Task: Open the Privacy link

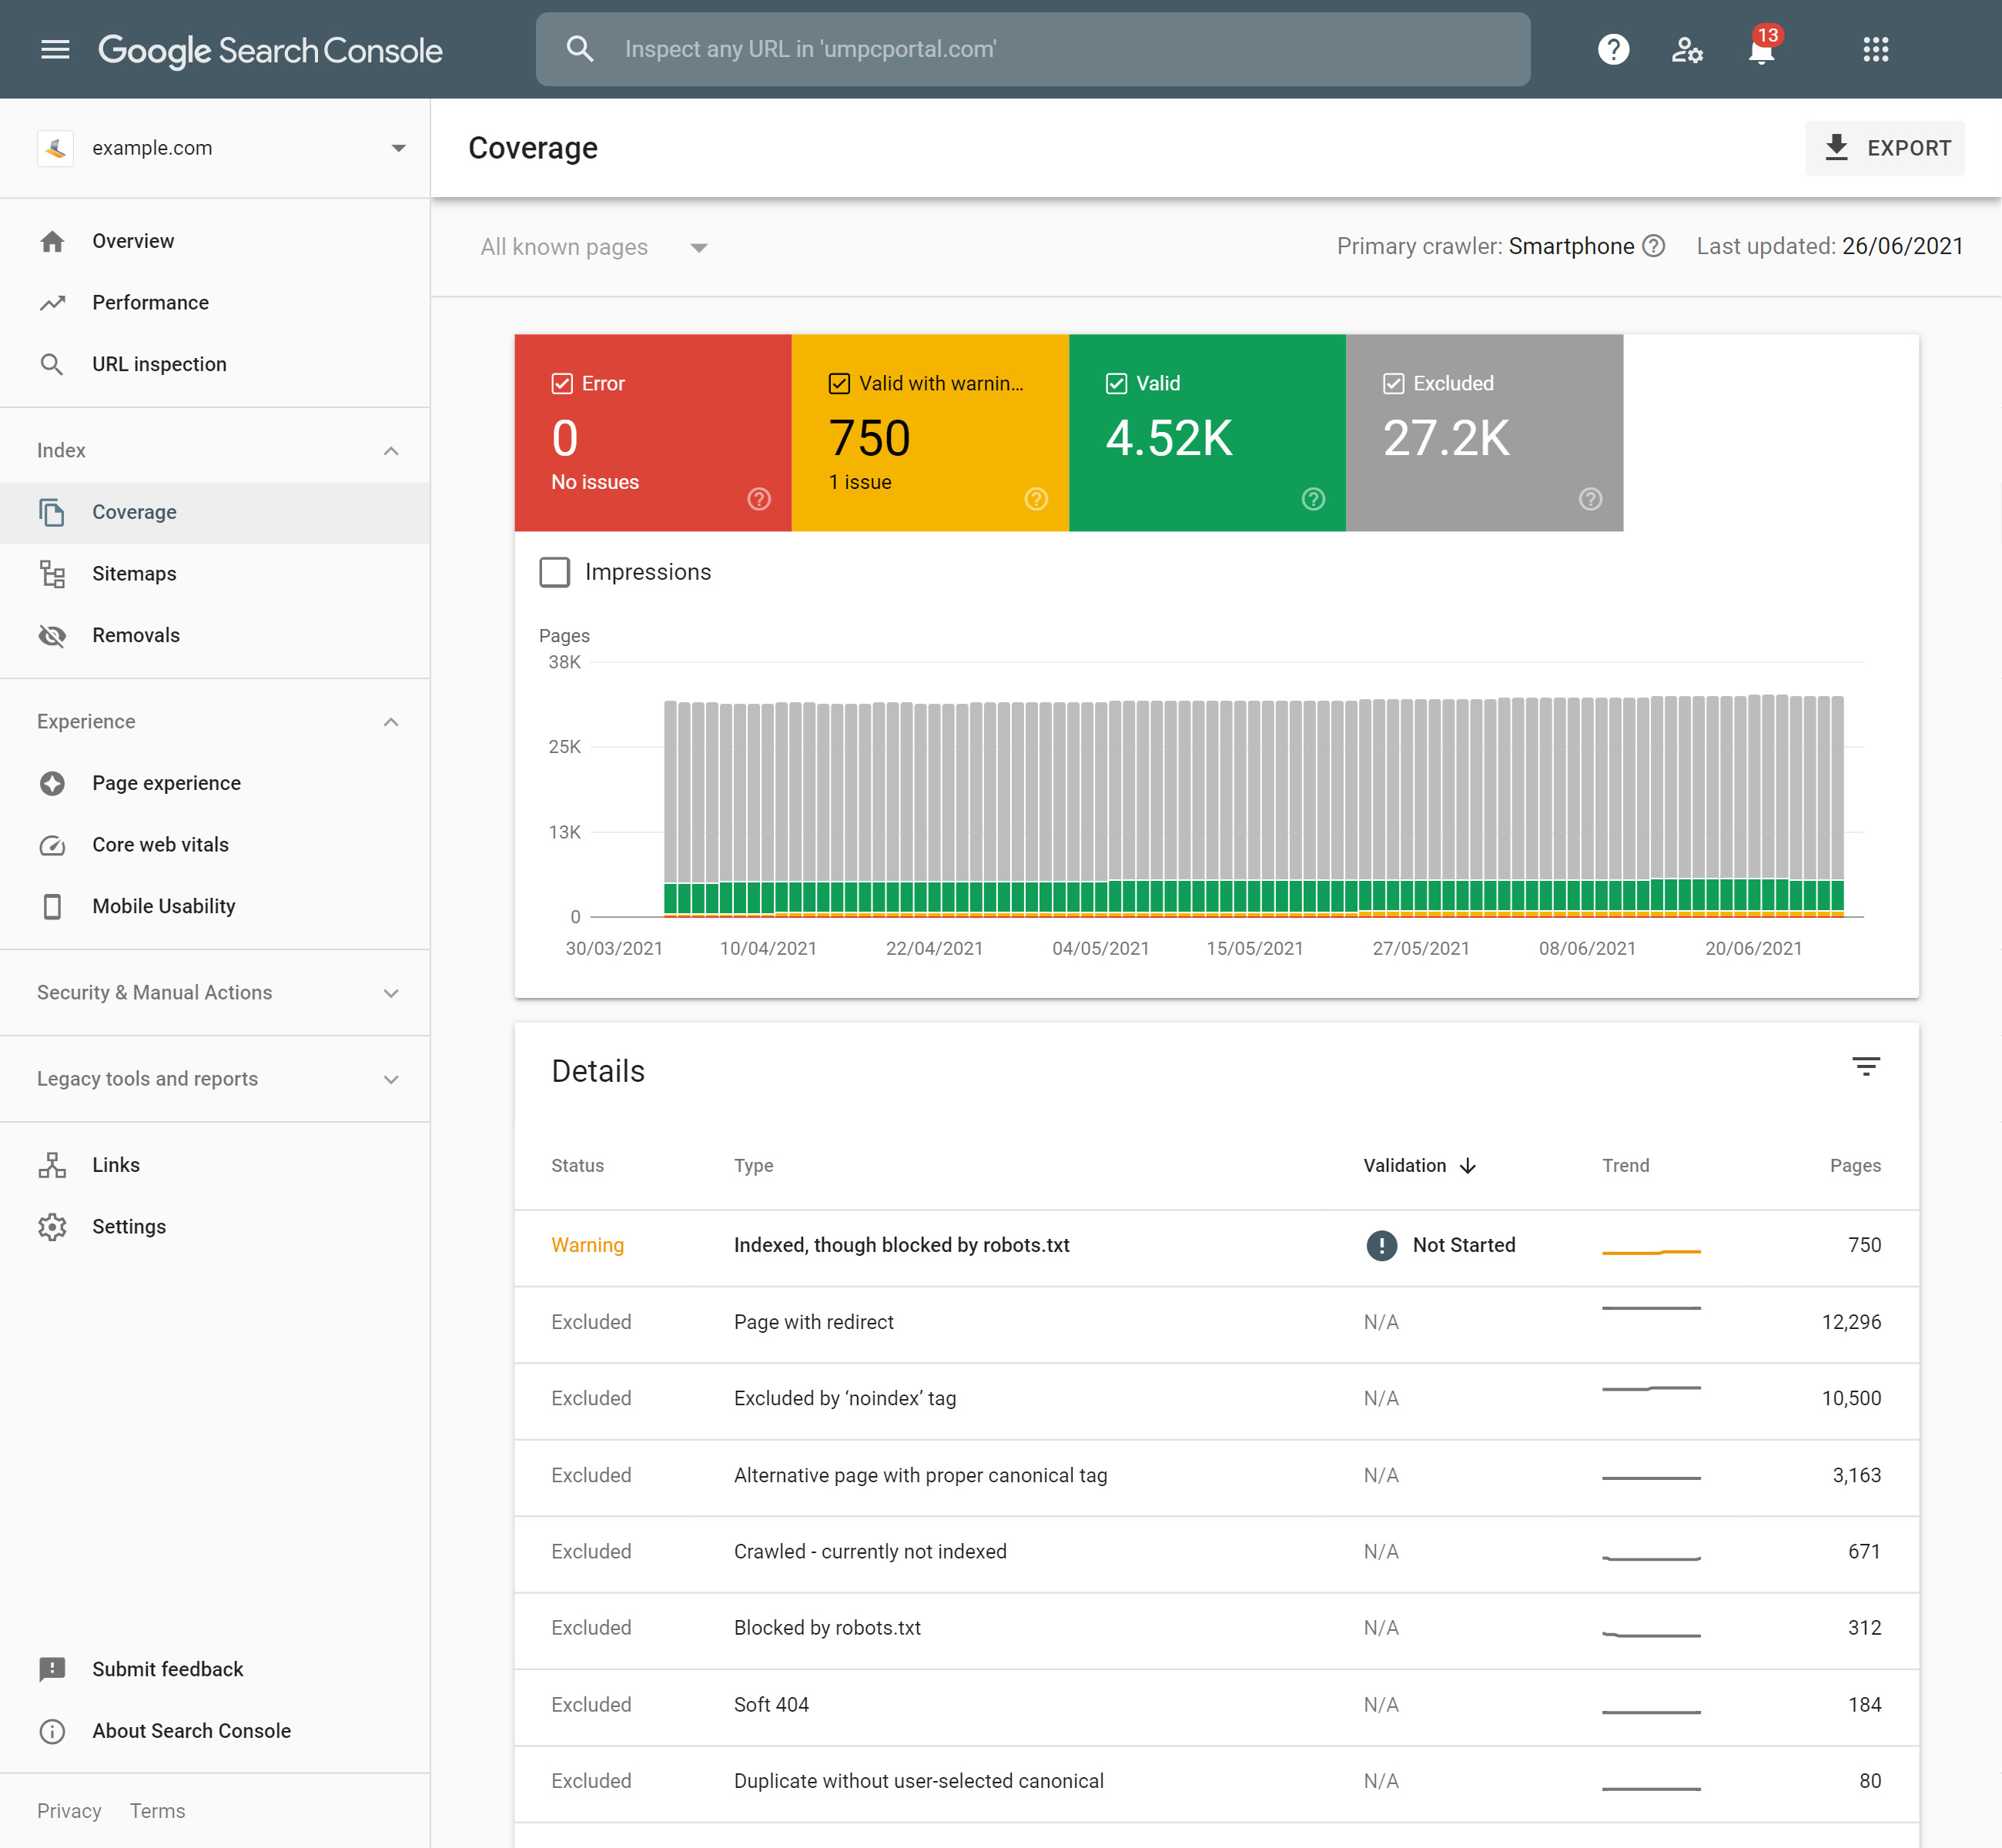Action: click(x=69, y=1811)
